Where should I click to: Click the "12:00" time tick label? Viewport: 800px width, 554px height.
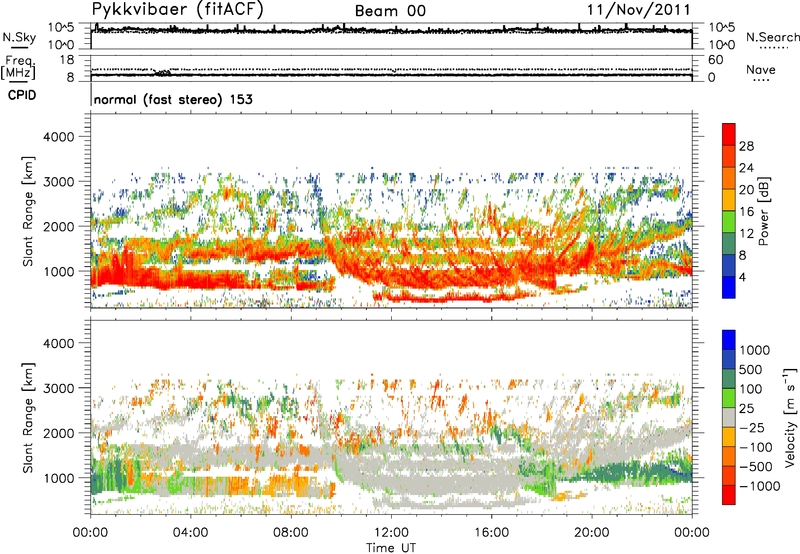(x=391, y=533)
